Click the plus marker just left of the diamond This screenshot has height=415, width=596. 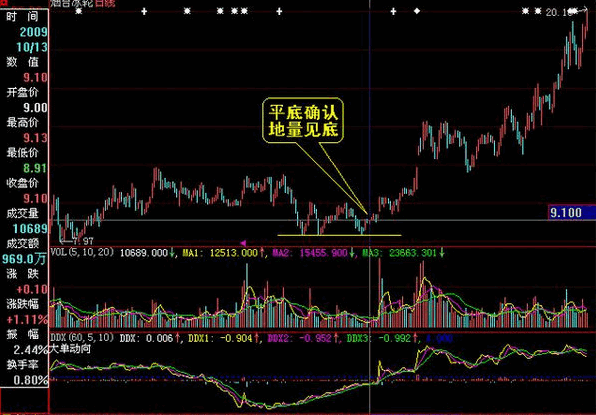(x=393, y=11)
